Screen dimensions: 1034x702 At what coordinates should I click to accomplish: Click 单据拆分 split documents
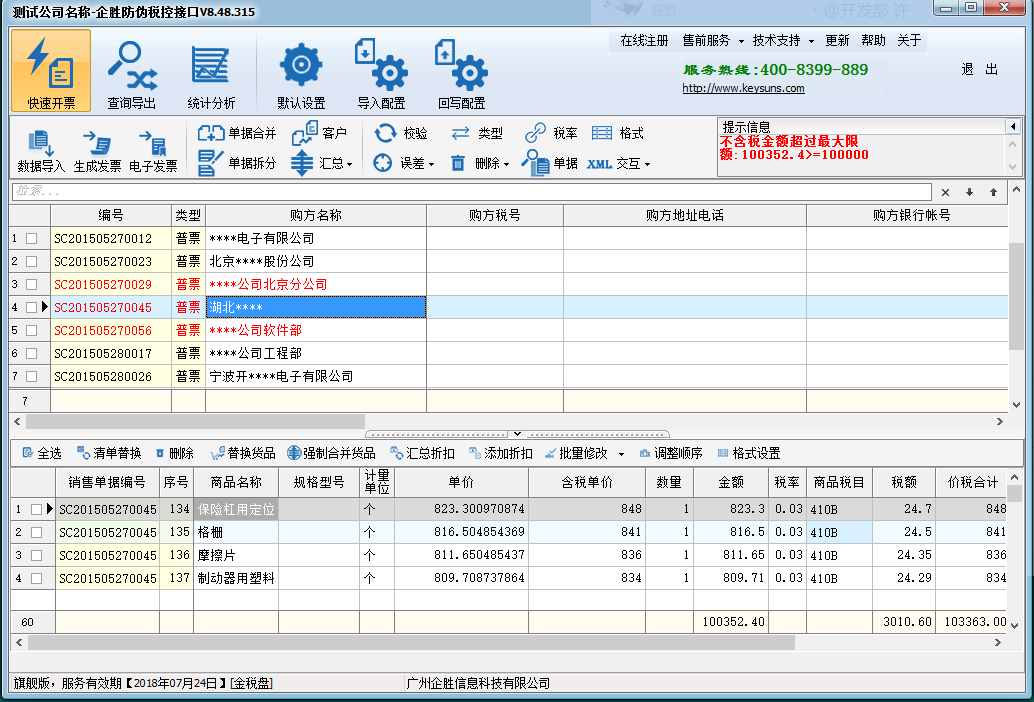click(x=237, y=163)
